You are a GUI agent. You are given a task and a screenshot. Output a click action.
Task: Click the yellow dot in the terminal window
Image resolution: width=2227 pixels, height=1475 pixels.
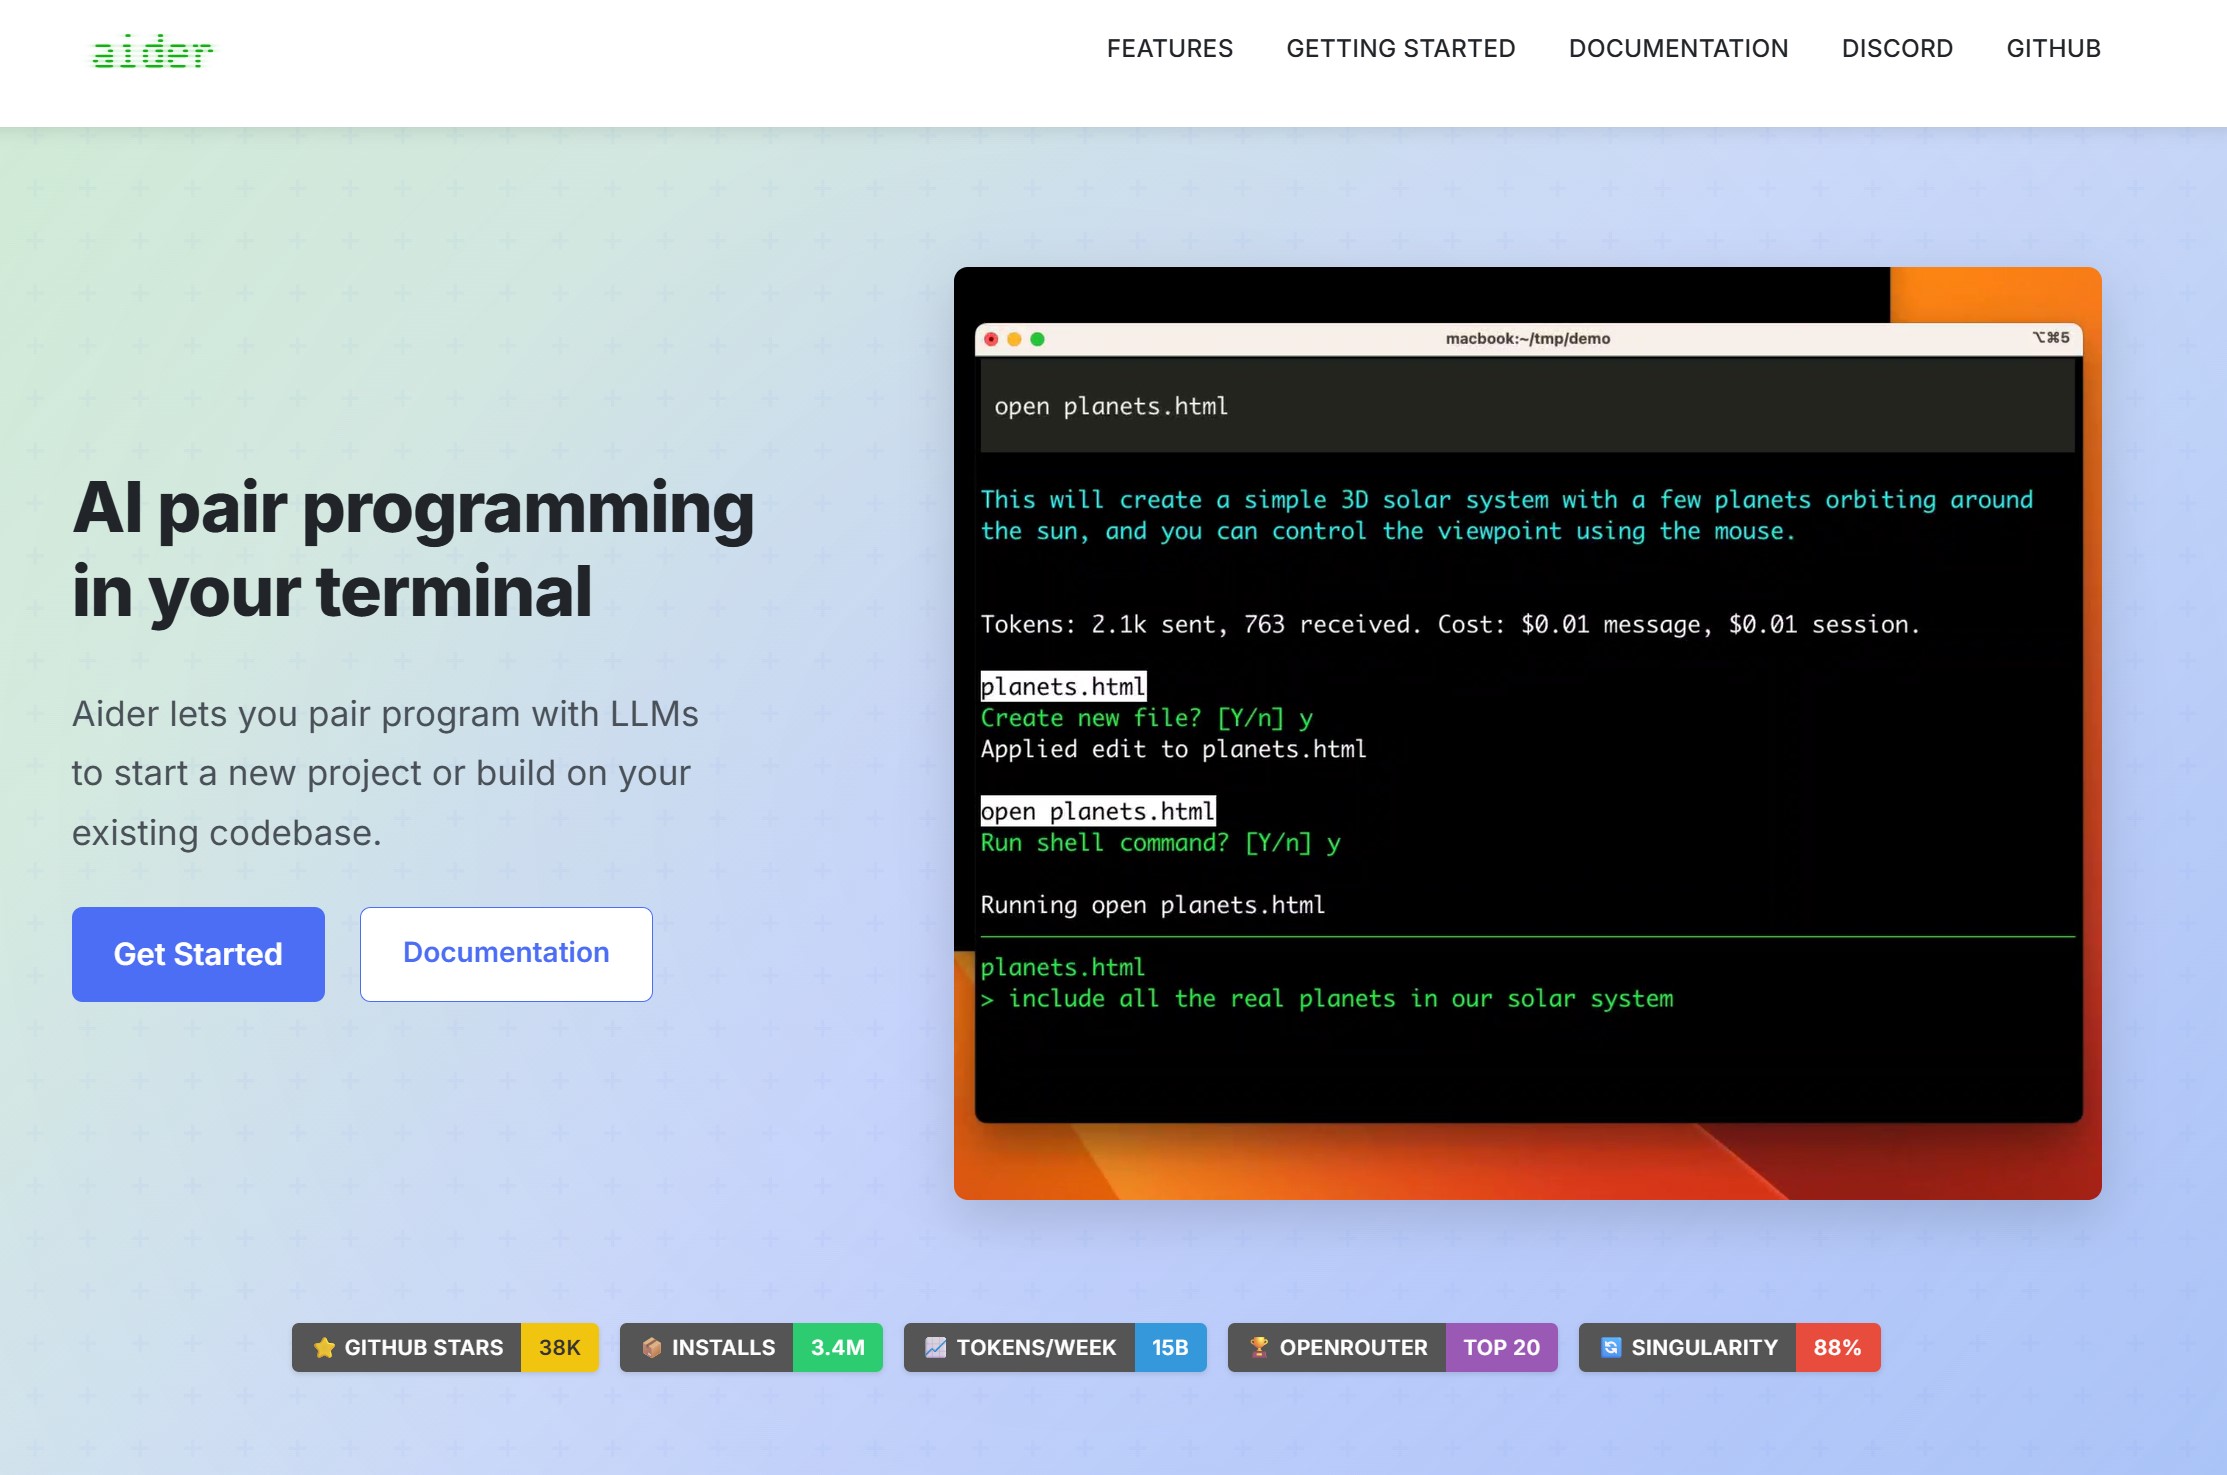1014,339
